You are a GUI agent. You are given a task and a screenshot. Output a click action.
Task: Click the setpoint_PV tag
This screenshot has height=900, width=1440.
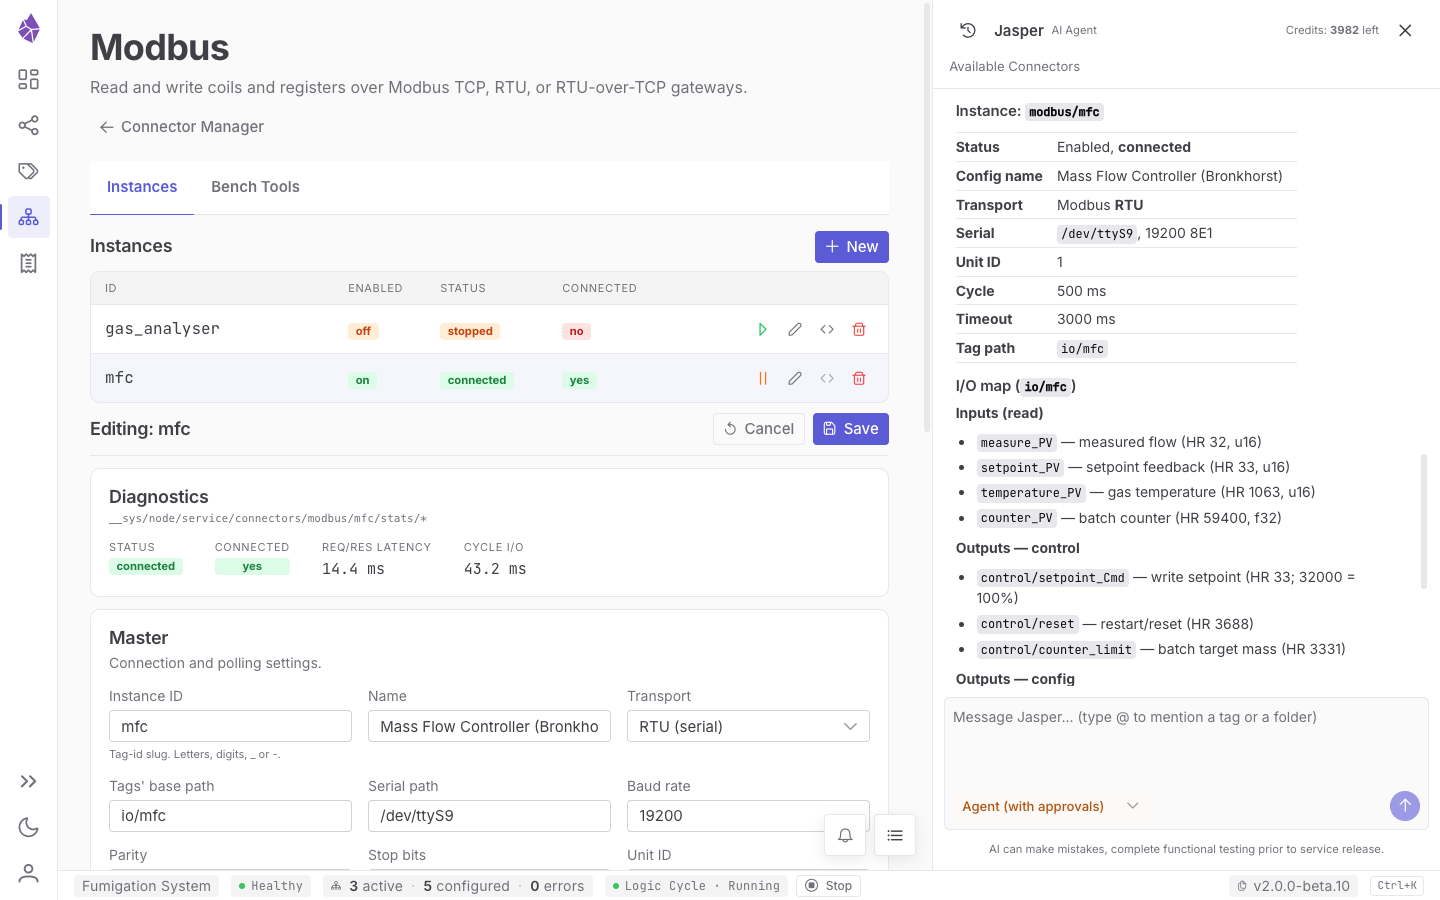click(x=1020, y=468)
